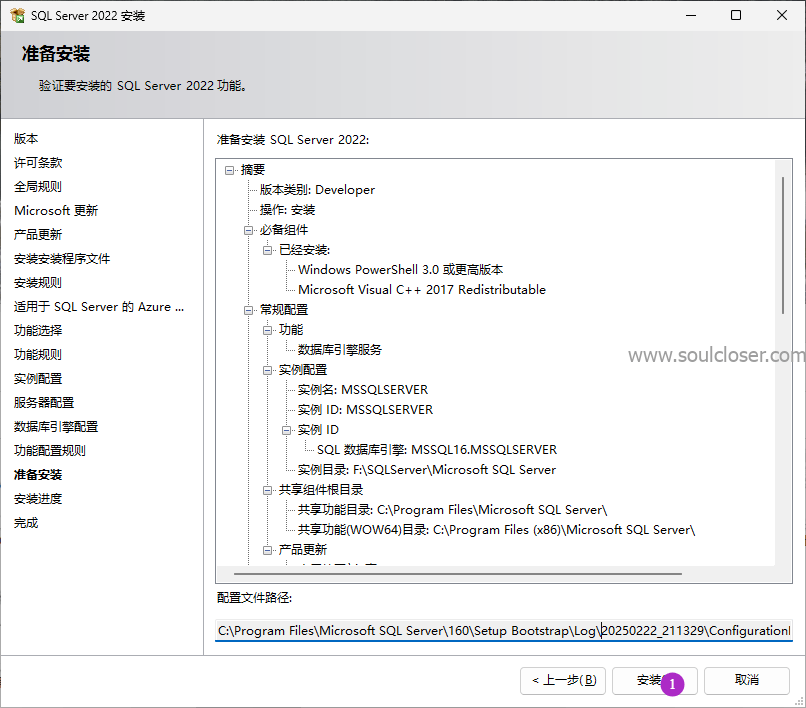Select 功能规则 step in sidebar
806x708 pixels.
pyautogui.click(x=38, y=355)
